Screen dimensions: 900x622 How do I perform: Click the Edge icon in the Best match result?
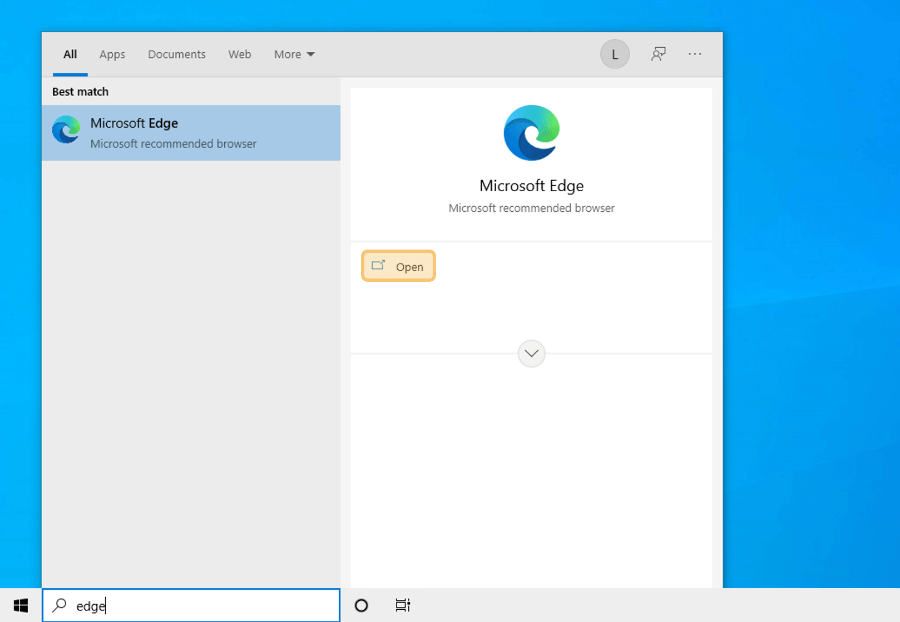66,130
